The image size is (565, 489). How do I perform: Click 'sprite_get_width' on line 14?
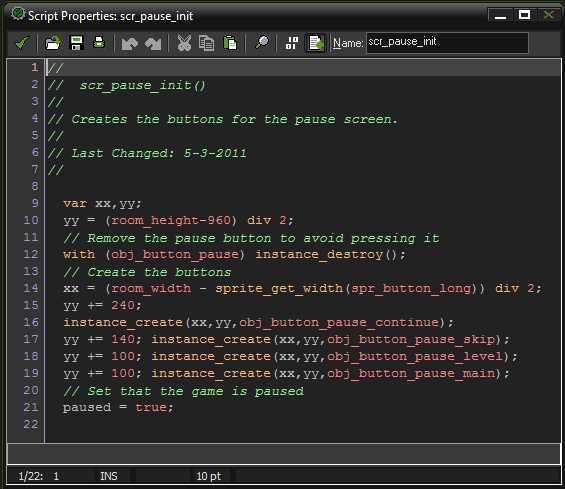point(279,289)
